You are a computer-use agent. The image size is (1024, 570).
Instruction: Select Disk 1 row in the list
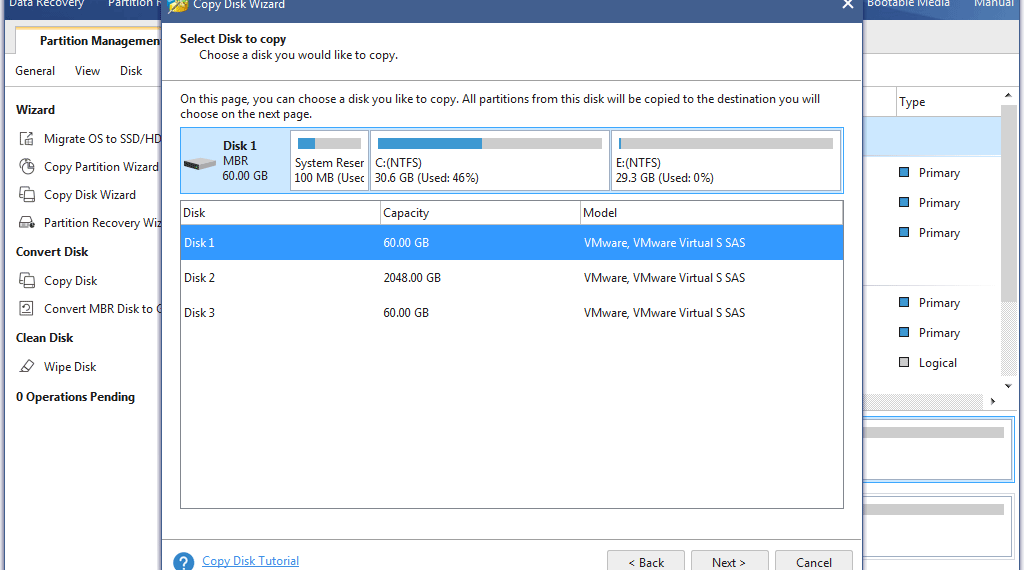point(512,243)
